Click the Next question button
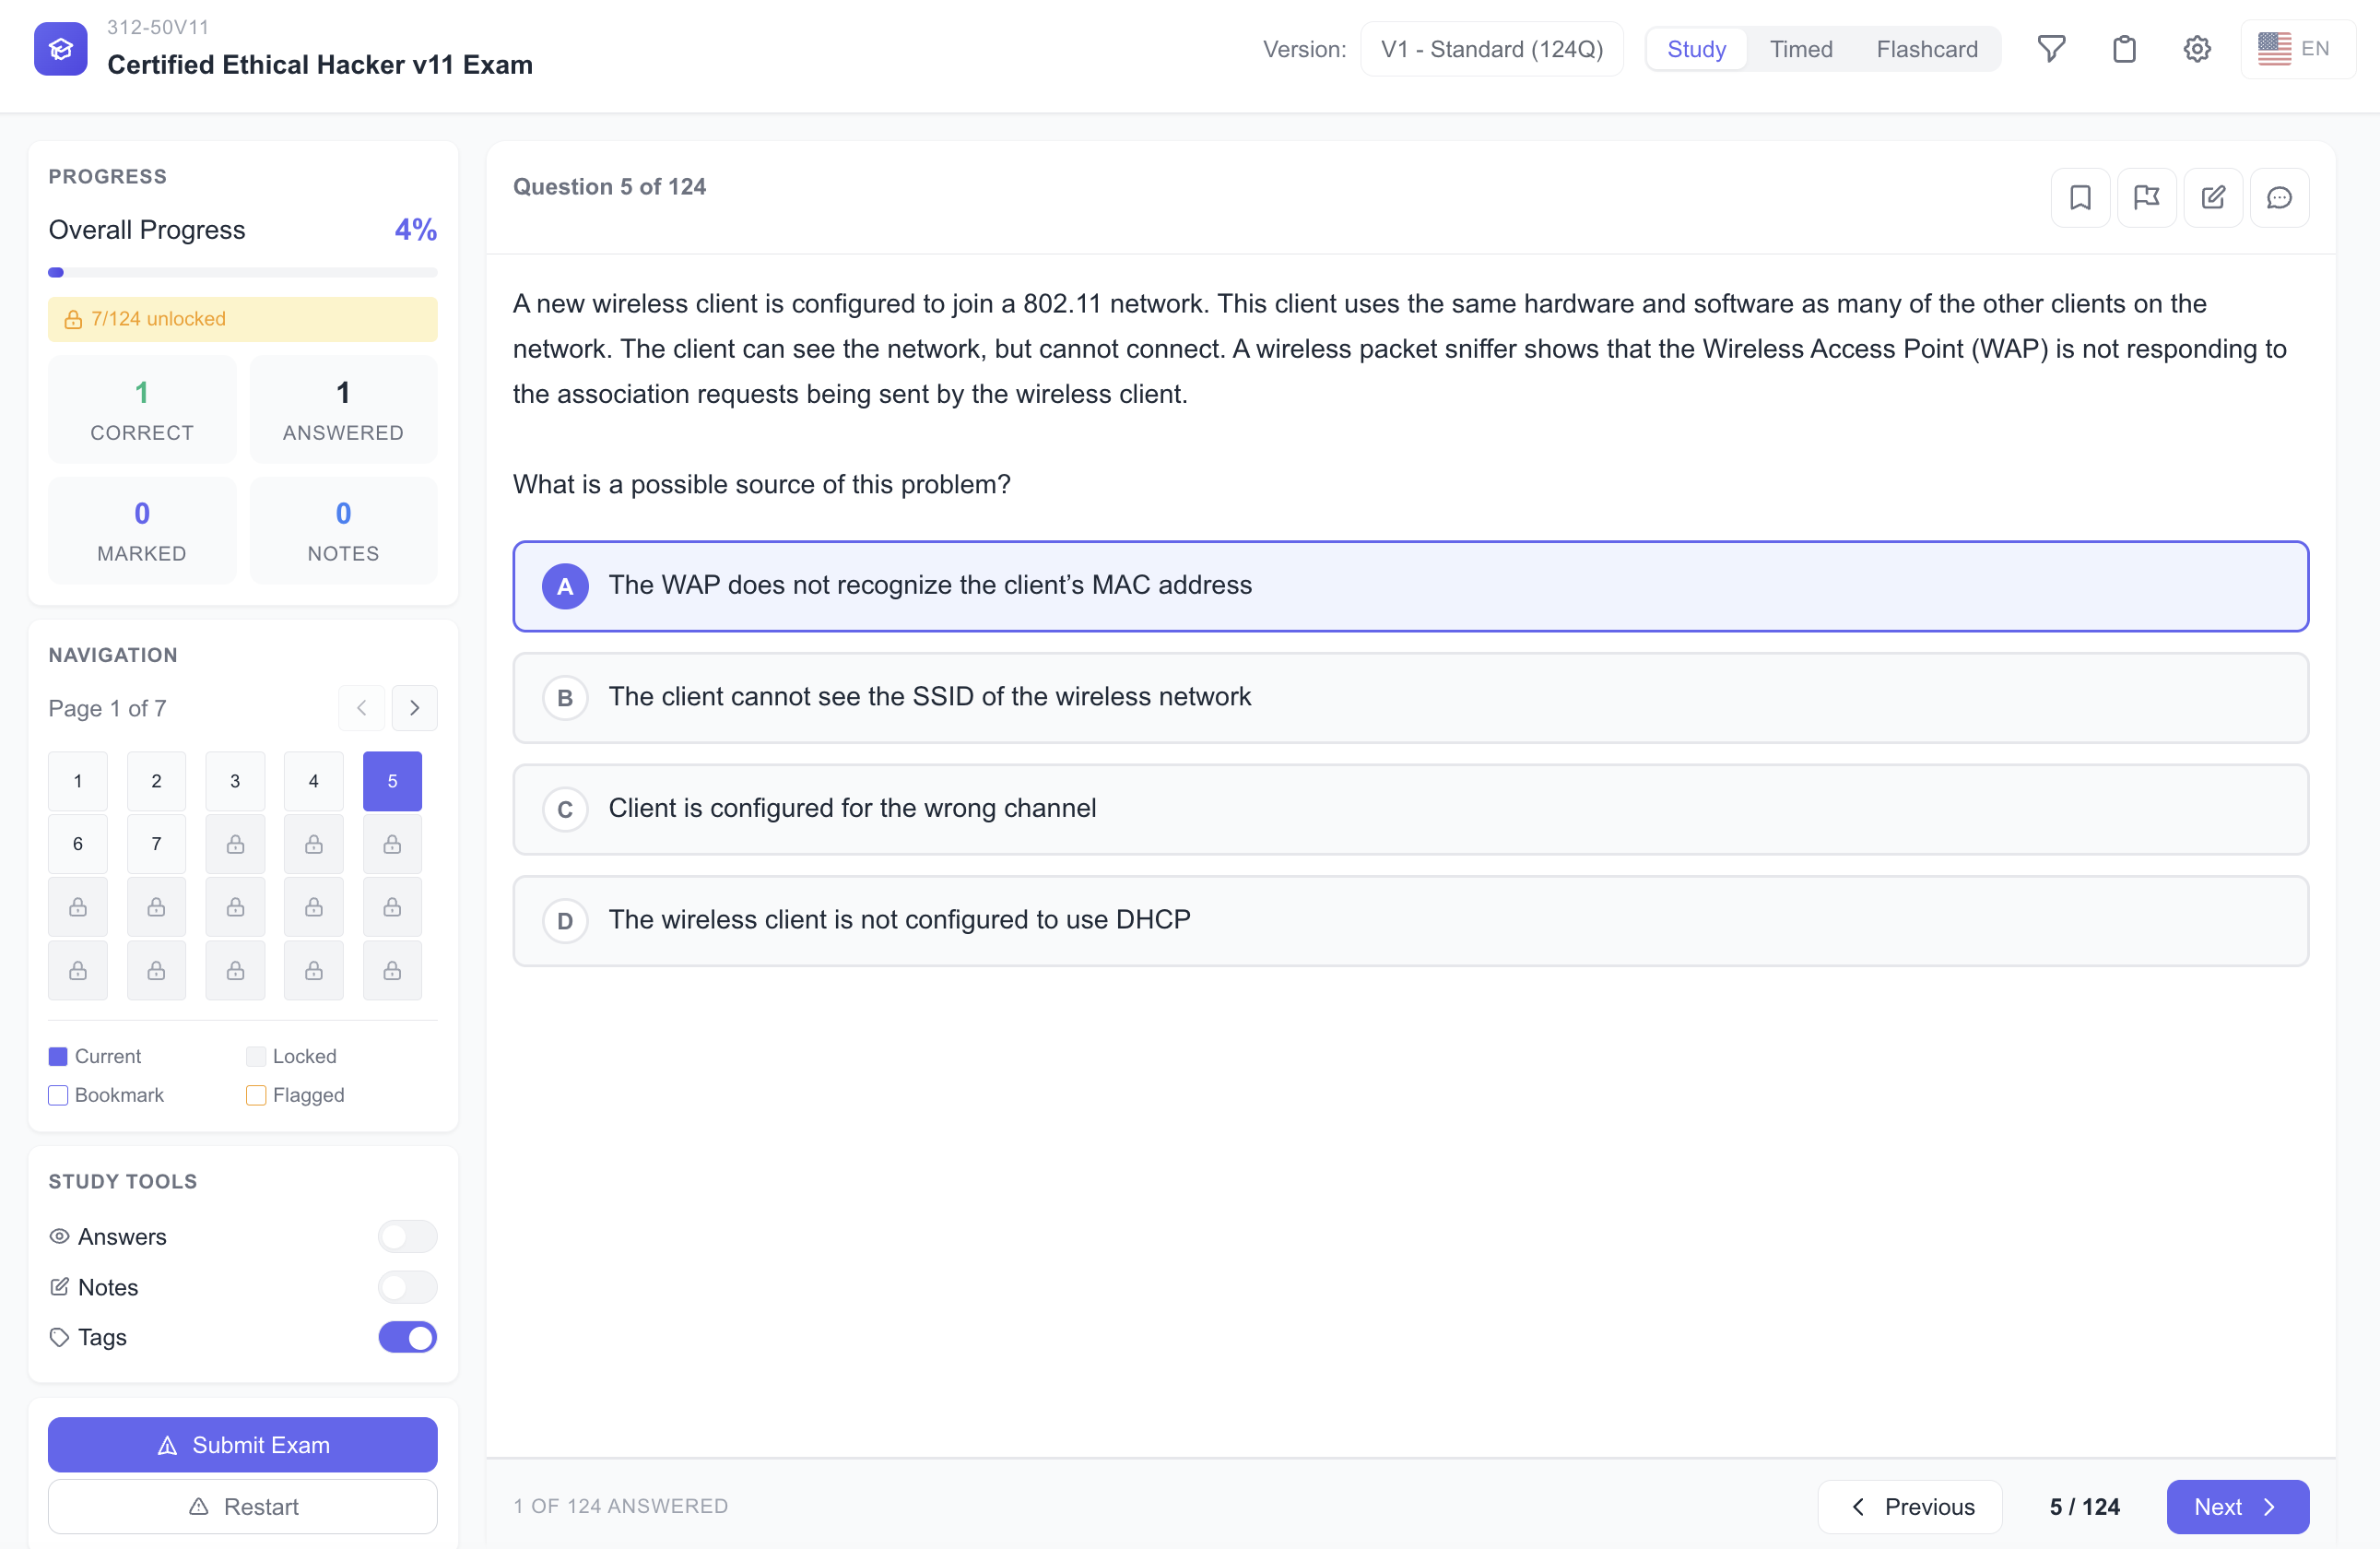2380x1549 pixels. tap(2237, 1506)
